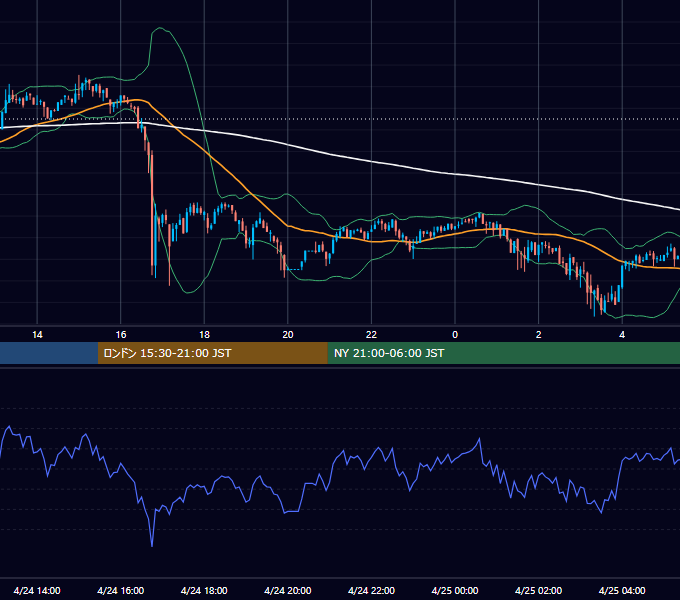The width and height of the screenshot is (680, 600).
Task: Click the upper Bollinger band peak after 16:00
Action: 160,28
